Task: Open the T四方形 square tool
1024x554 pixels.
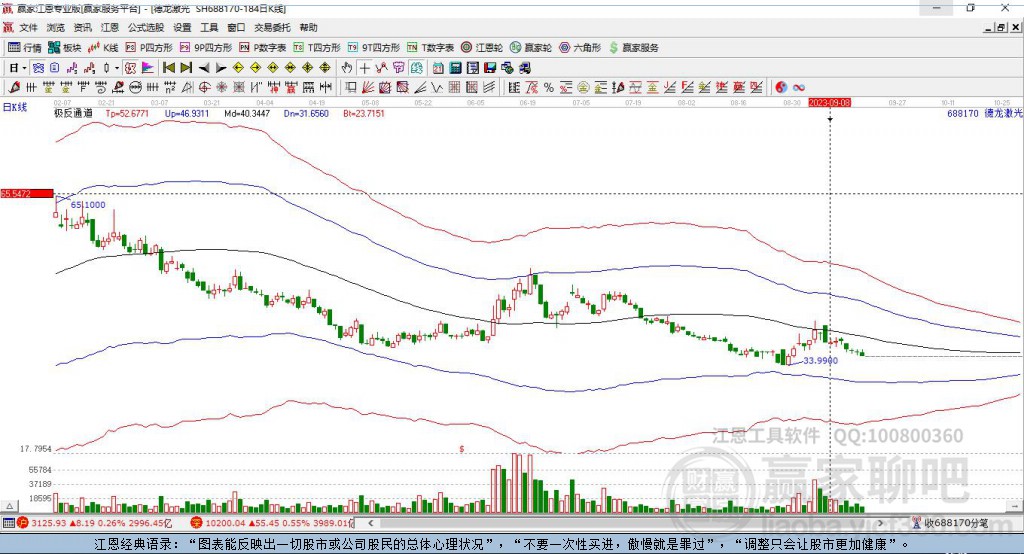Action: [x=317, y=48]
